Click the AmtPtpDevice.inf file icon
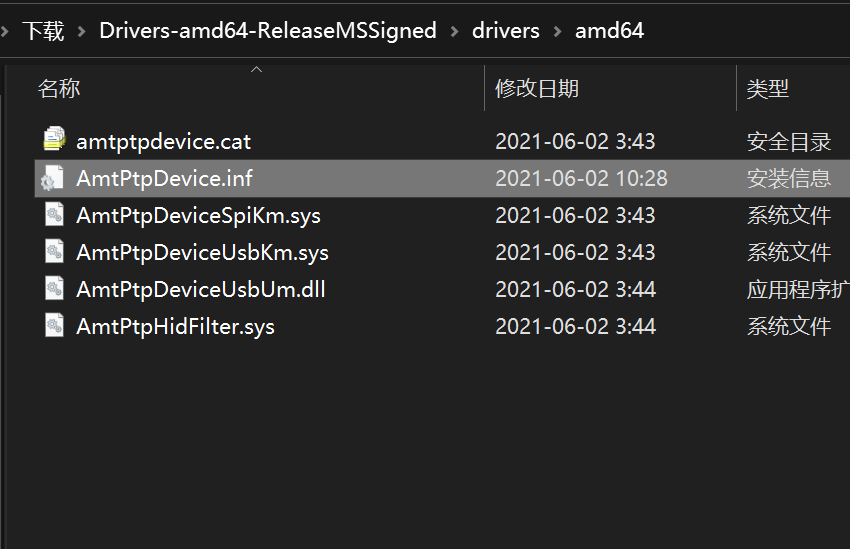Screen dimensions: 850x549 [53, 178]
